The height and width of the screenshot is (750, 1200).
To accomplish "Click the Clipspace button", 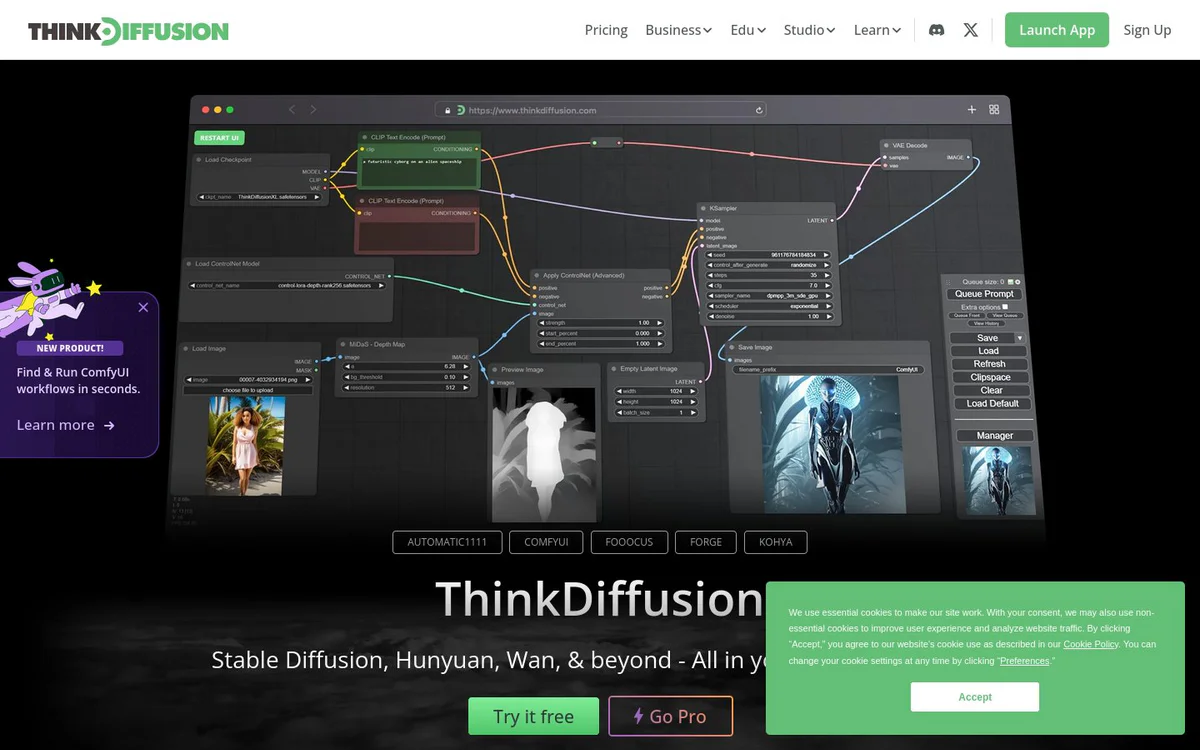I will click(x=990, y=377).
